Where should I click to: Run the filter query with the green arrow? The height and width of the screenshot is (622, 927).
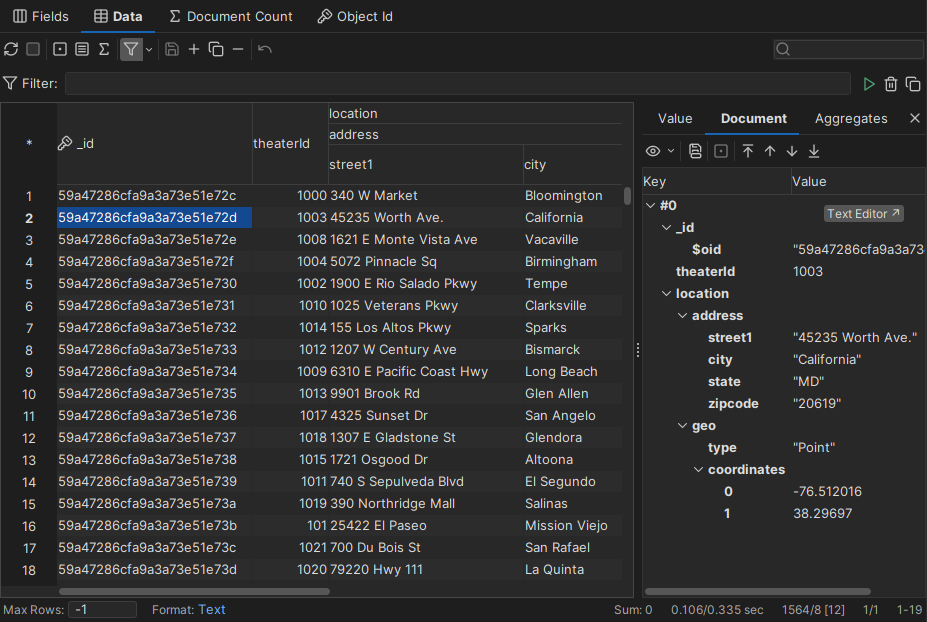point(868,84)
